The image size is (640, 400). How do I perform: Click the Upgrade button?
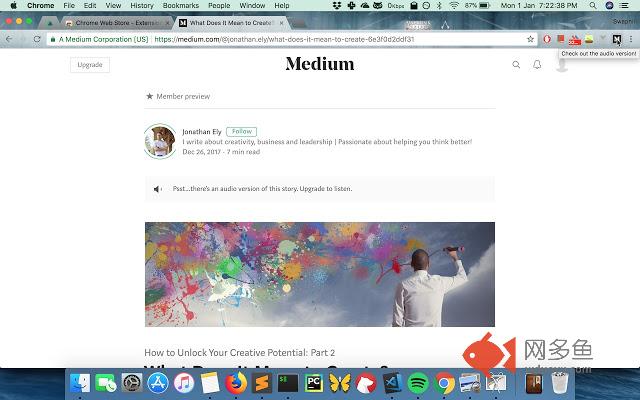90,65
